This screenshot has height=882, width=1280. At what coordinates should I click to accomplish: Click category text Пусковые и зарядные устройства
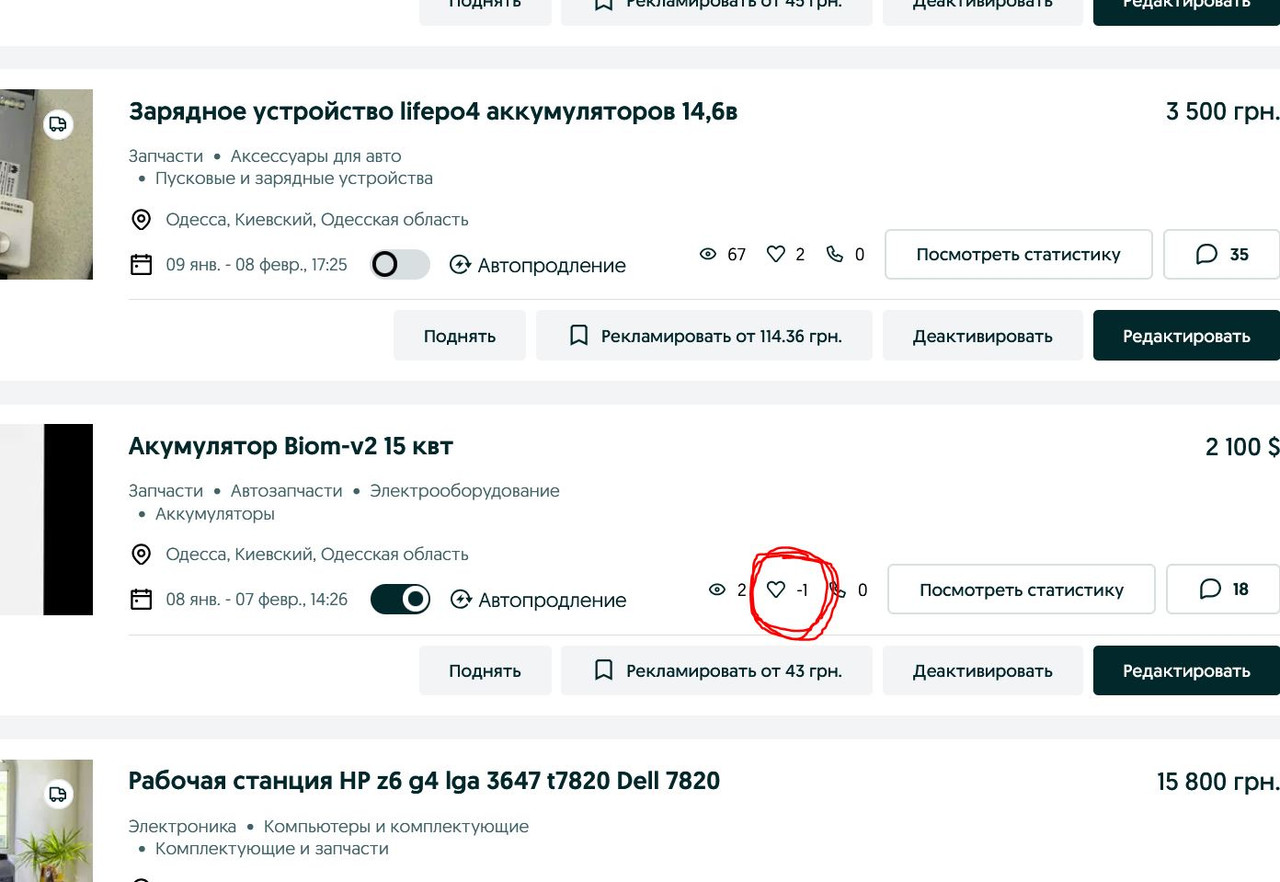(x=294, y=179)
